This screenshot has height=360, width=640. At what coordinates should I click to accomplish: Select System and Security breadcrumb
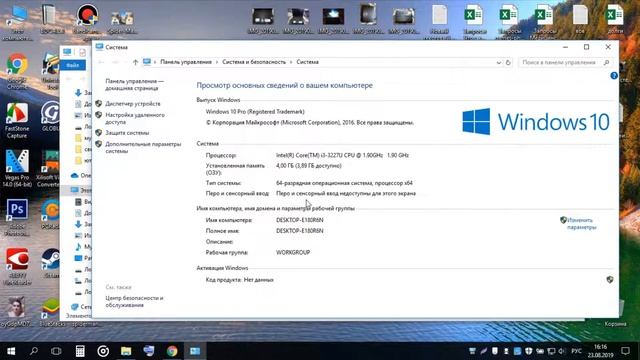click(x=254, y=62)
